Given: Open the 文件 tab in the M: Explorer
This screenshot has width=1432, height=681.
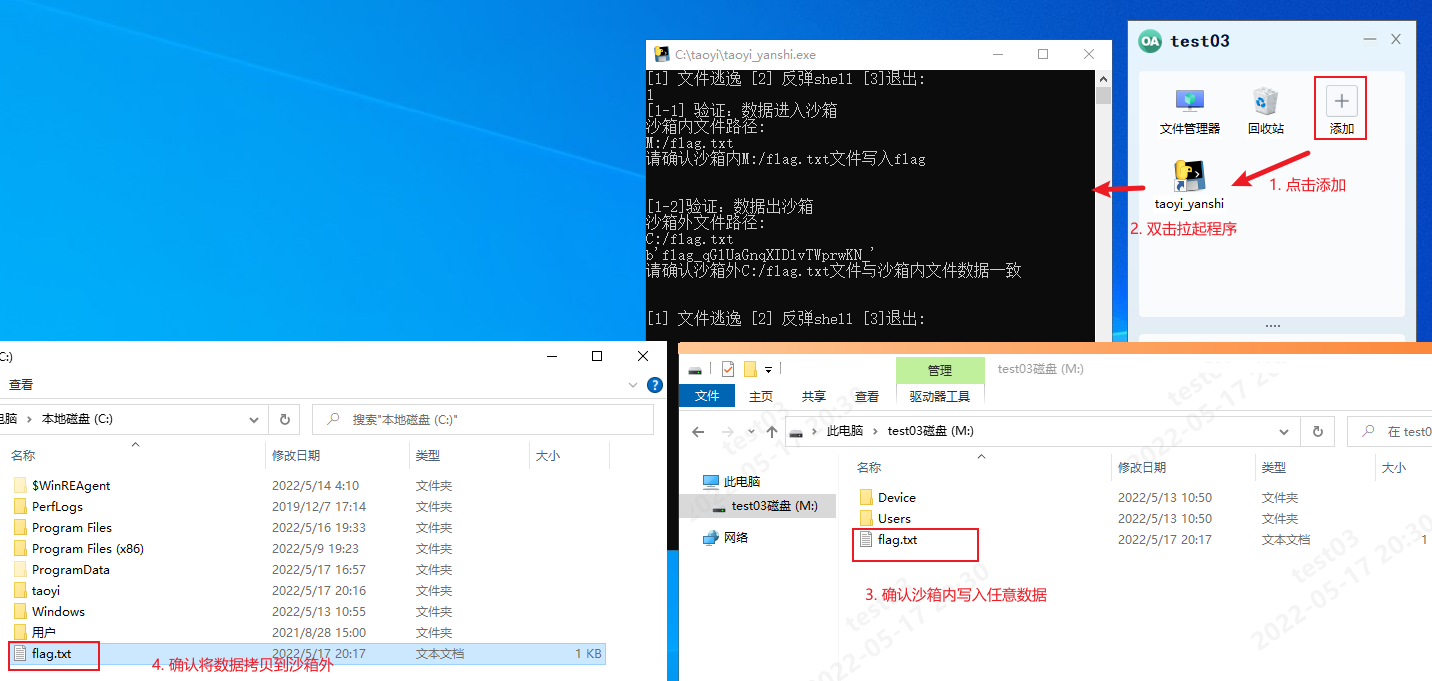Looking at the screenshot, I should pos(707,396).
